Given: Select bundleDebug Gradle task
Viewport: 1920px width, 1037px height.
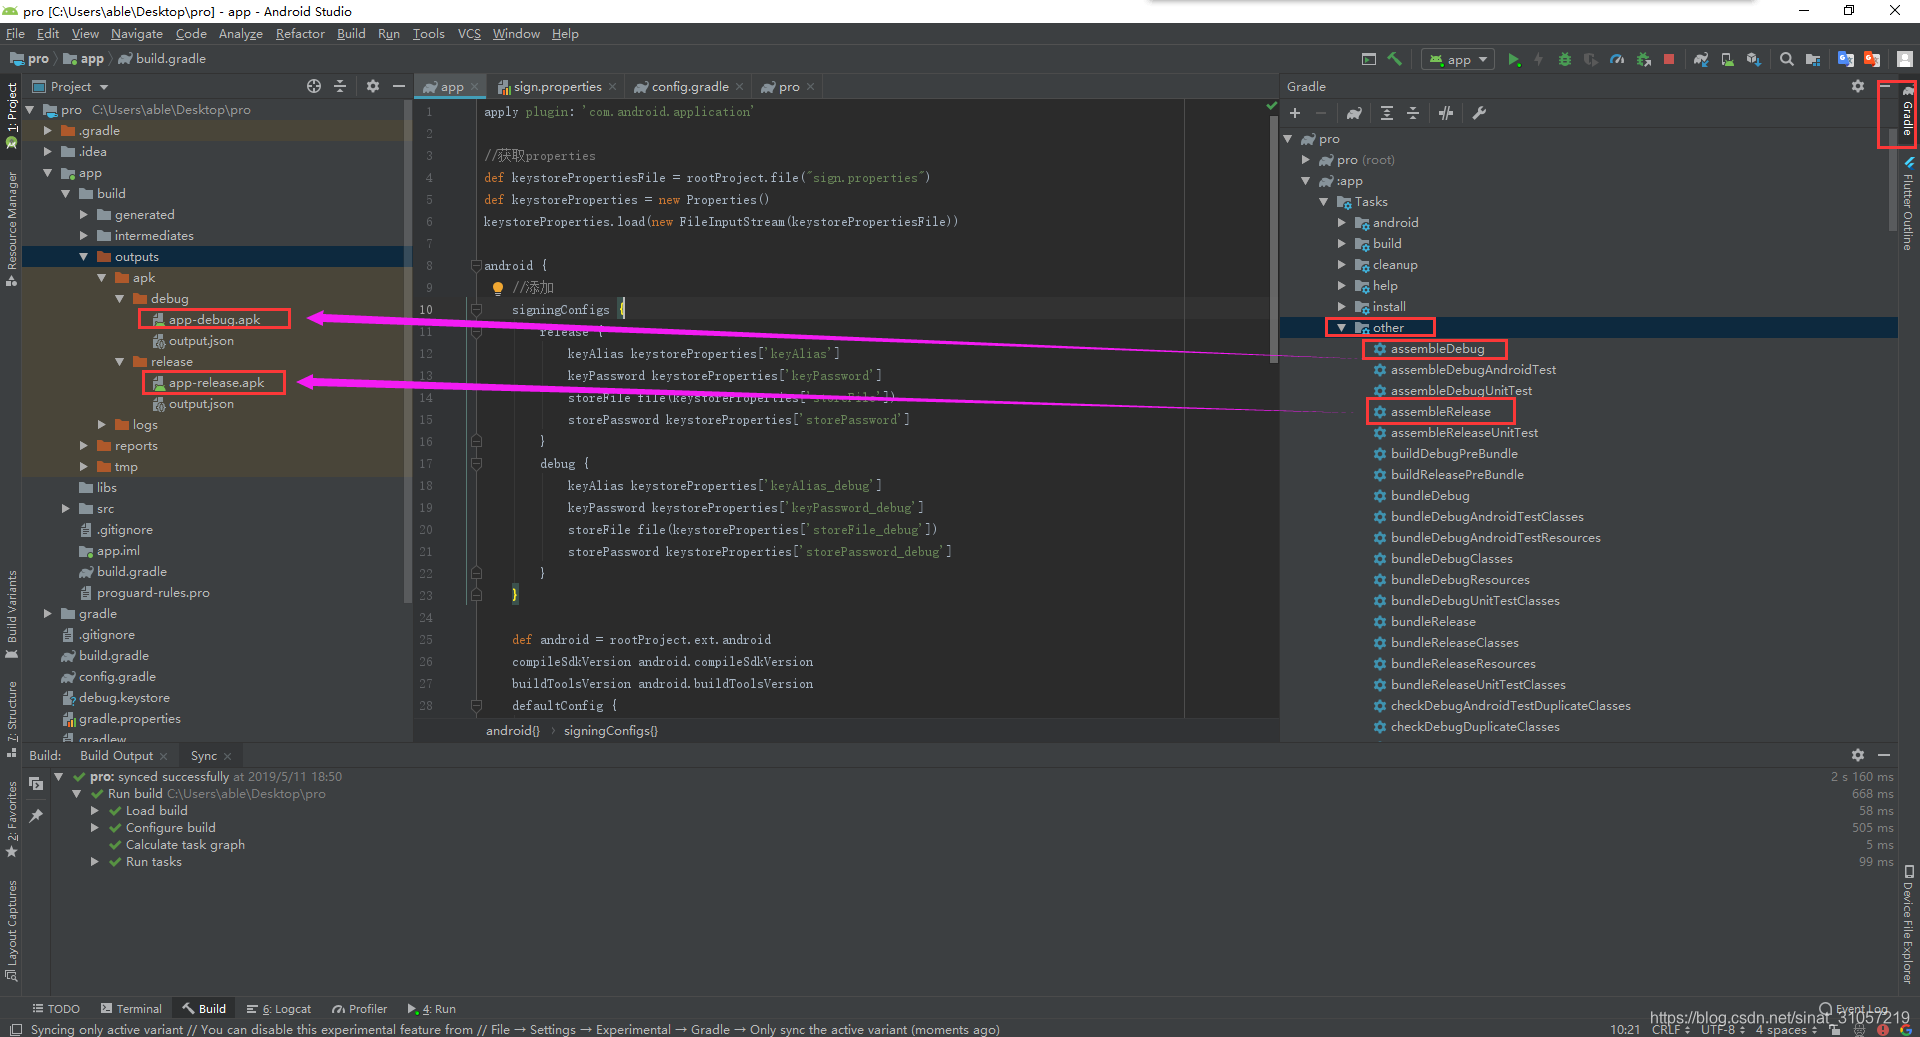Looking at the screenshot, I should (1430, 496).
